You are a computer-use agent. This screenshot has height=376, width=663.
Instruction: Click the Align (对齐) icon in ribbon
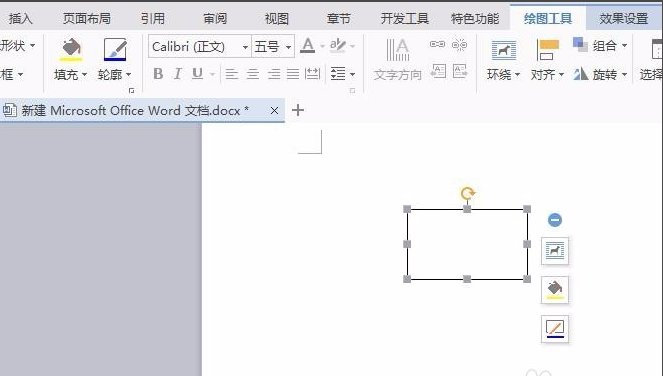pos(548,50)
